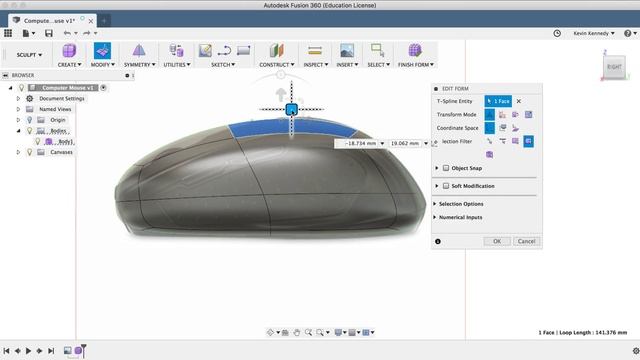
Task: Expand Document Settings tree node
Action: click(x=18, y=98)
